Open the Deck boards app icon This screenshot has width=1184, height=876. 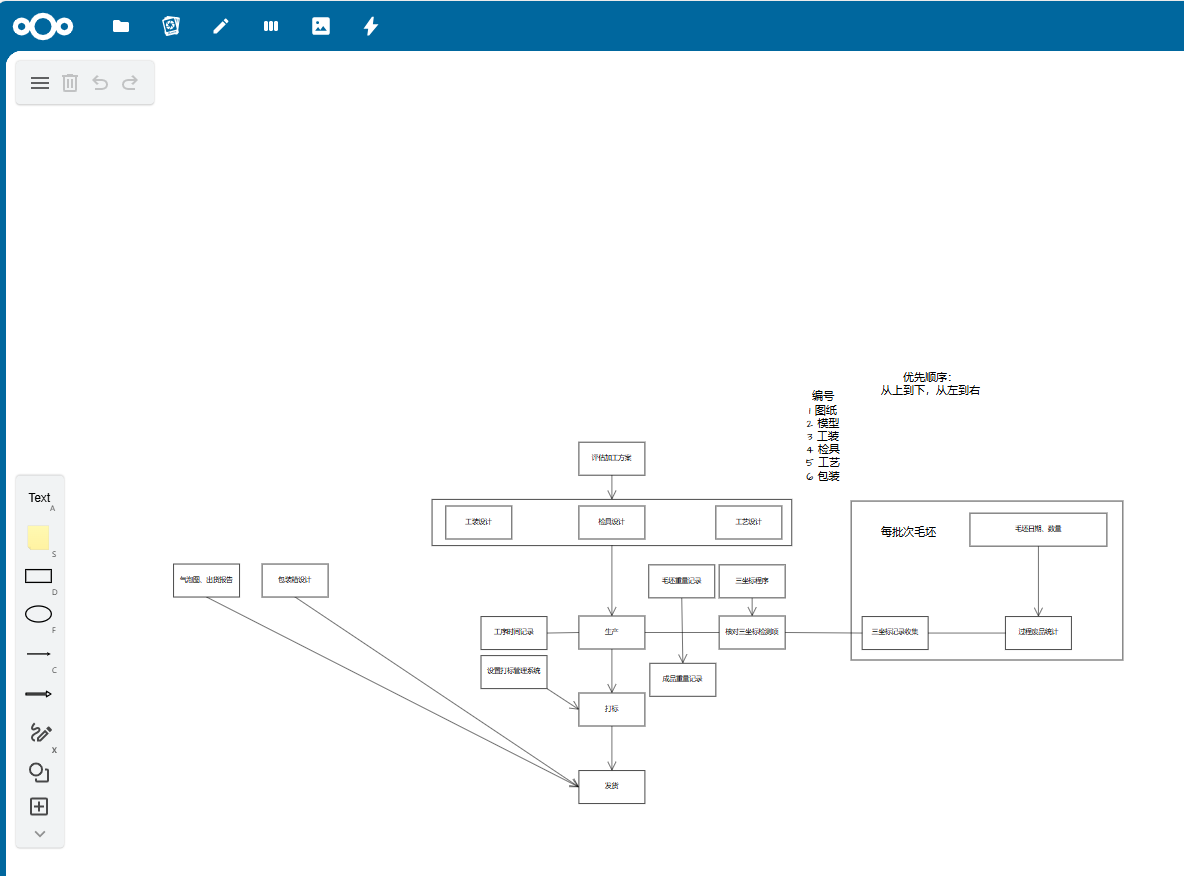[271, 27]
